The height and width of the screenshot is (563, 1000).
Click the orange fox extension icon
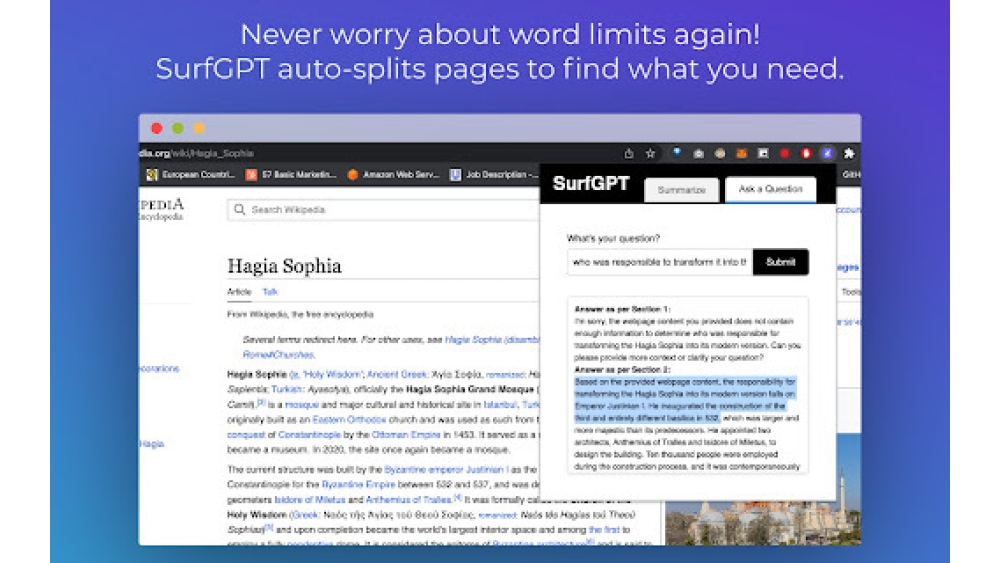(x=741, y=154)
